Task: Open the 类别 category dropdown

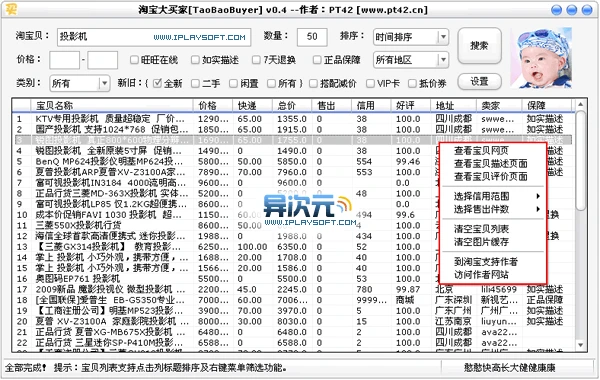Action: click(x=104, y=83)
